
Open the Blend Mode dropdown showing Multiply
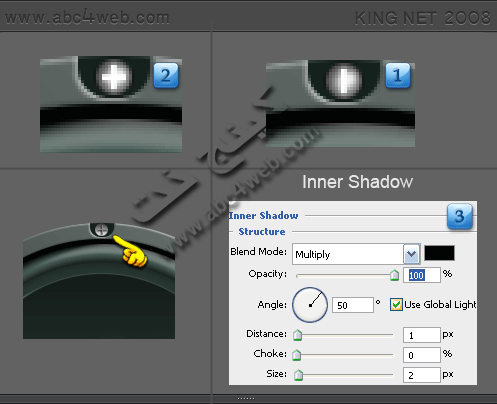[356, 254]
